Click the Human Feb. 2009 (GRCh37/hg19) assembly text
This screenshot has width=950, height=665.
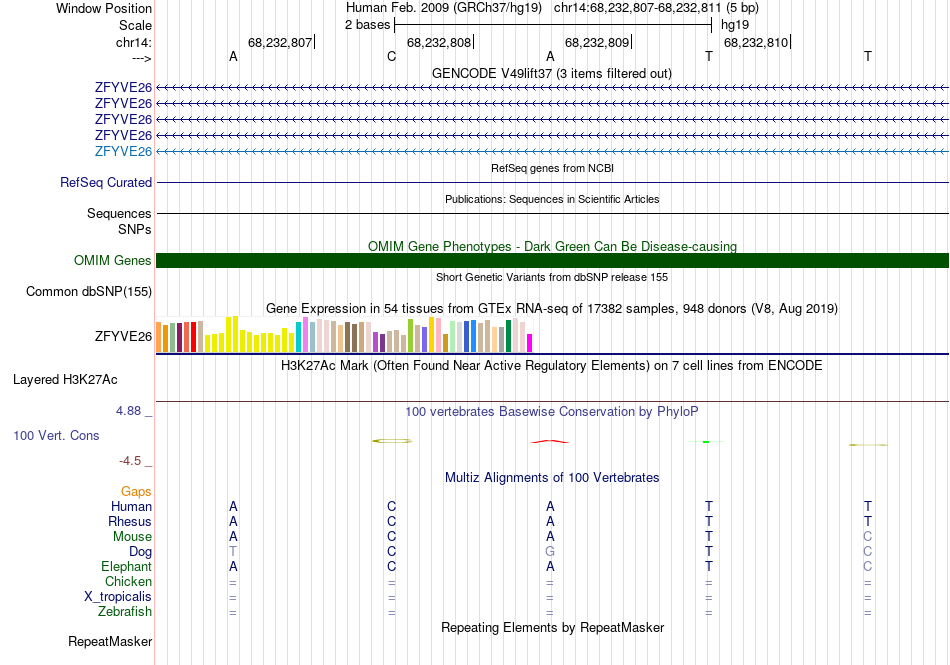click(x=443, y=8)
